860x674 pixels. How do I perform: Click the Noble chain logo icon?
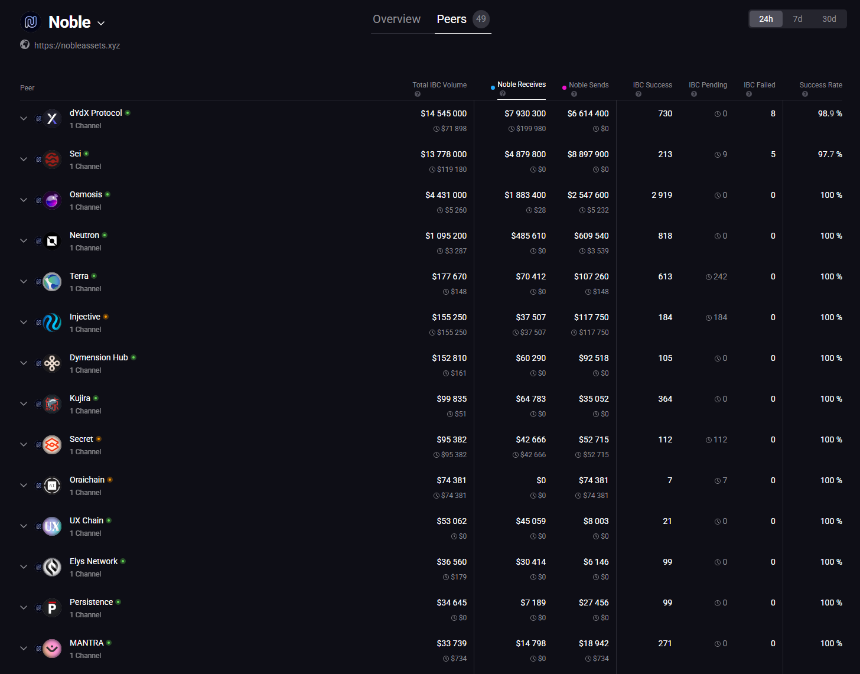(x=31, y=22)
